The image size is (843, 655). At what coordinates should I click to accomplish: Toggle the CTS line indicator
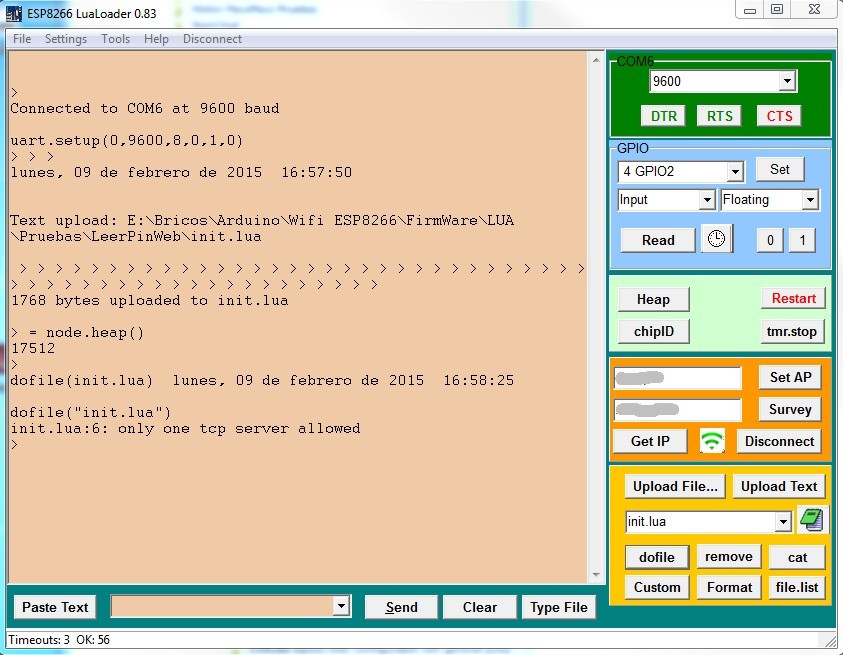click(779, 116)
